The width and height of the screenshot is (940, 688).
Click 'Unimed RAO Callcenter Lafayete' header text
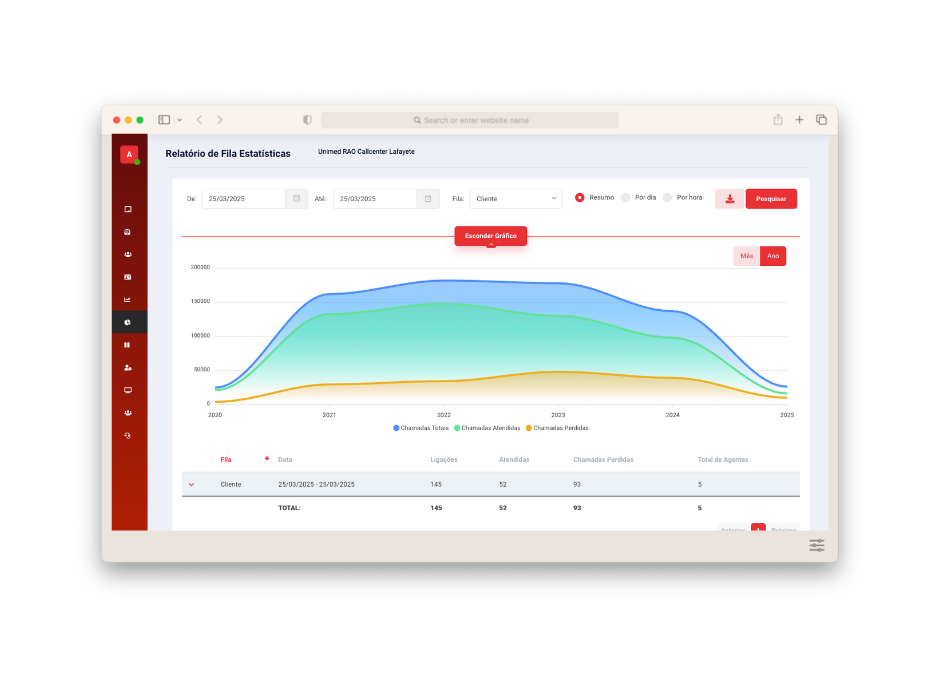[366, 152]
